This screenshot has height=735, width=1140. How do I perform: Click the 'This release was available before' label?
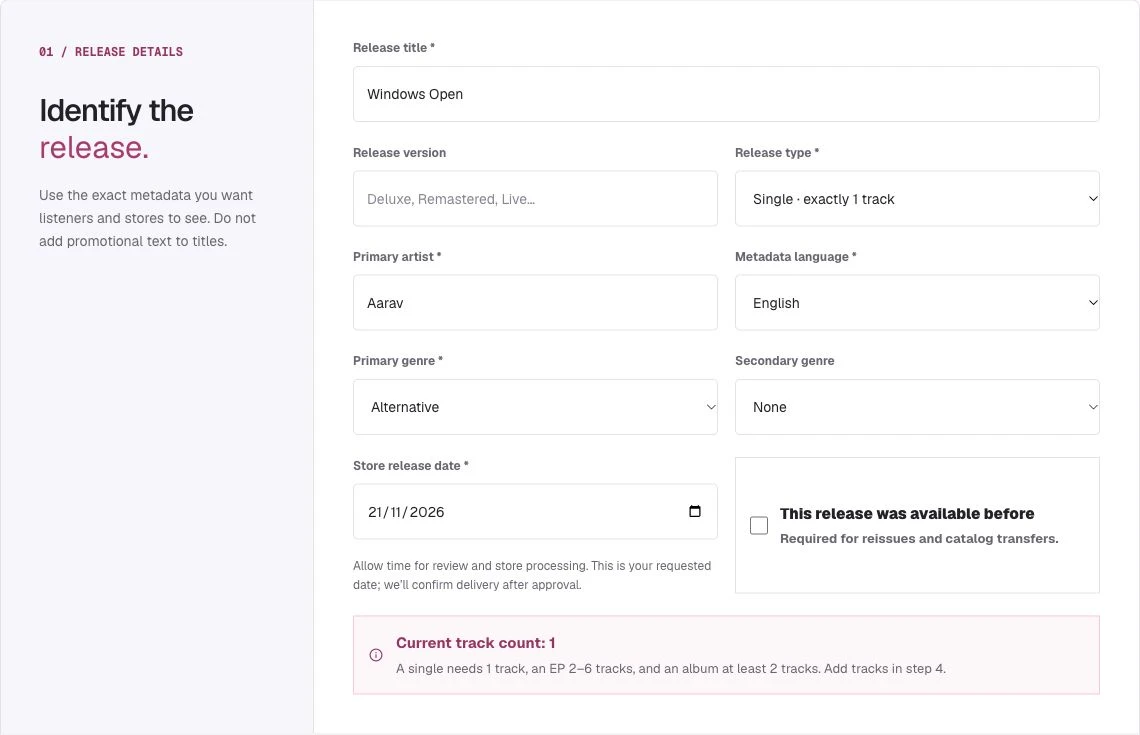(907, 513)
